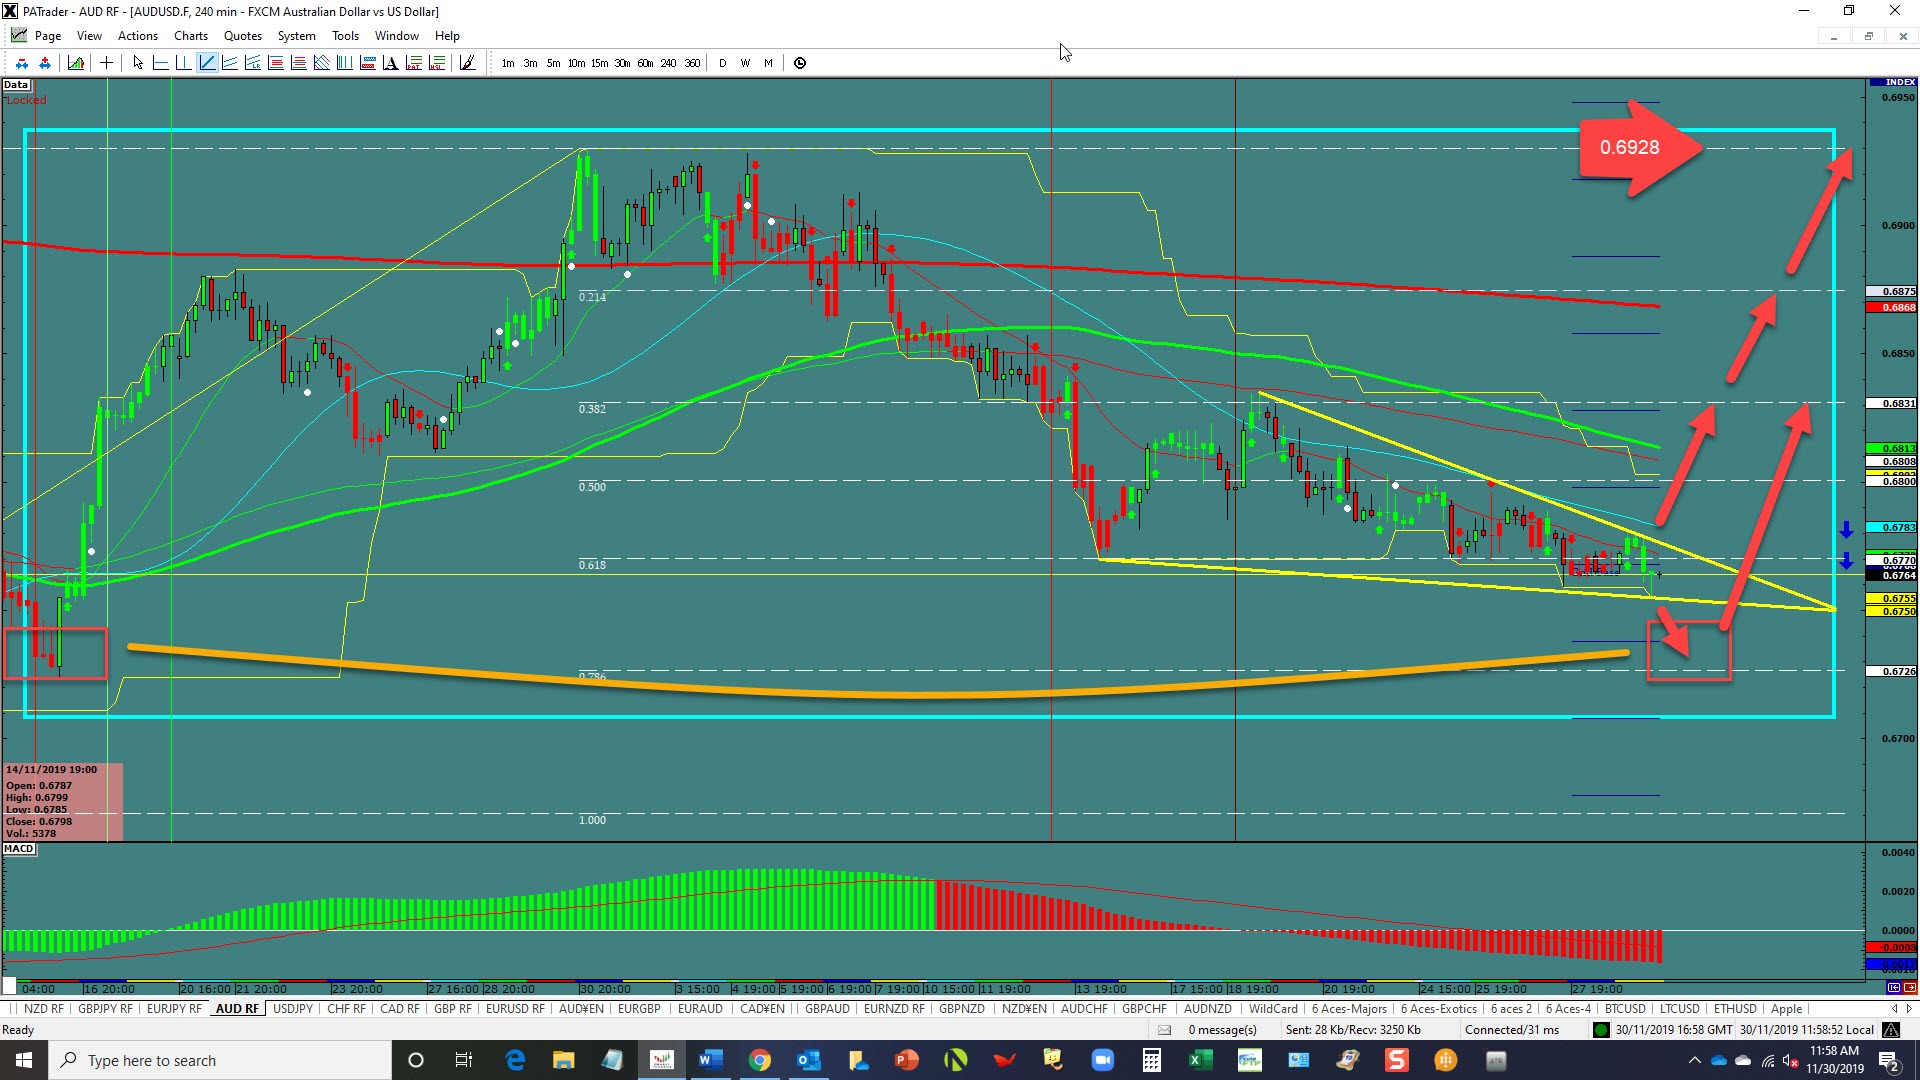Open the System menu
Screen dimensions: 1920x1080
297,36
